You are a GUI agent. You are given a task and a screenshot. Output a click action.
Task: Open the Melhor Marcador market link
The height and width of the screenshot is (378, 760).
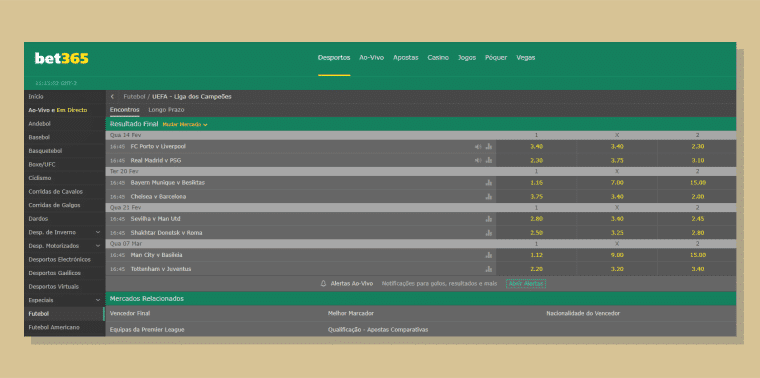coord(351,314)
